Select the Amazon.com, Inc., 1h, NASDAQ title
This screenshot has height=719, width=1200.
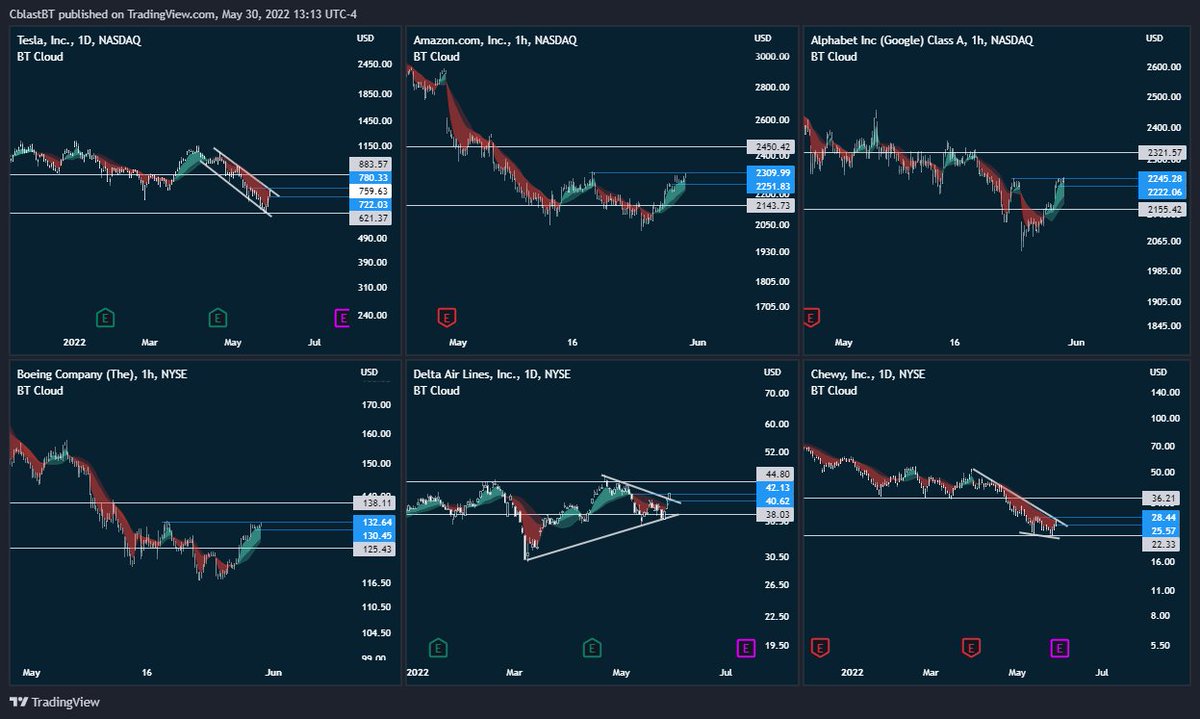tap(494, 40)
